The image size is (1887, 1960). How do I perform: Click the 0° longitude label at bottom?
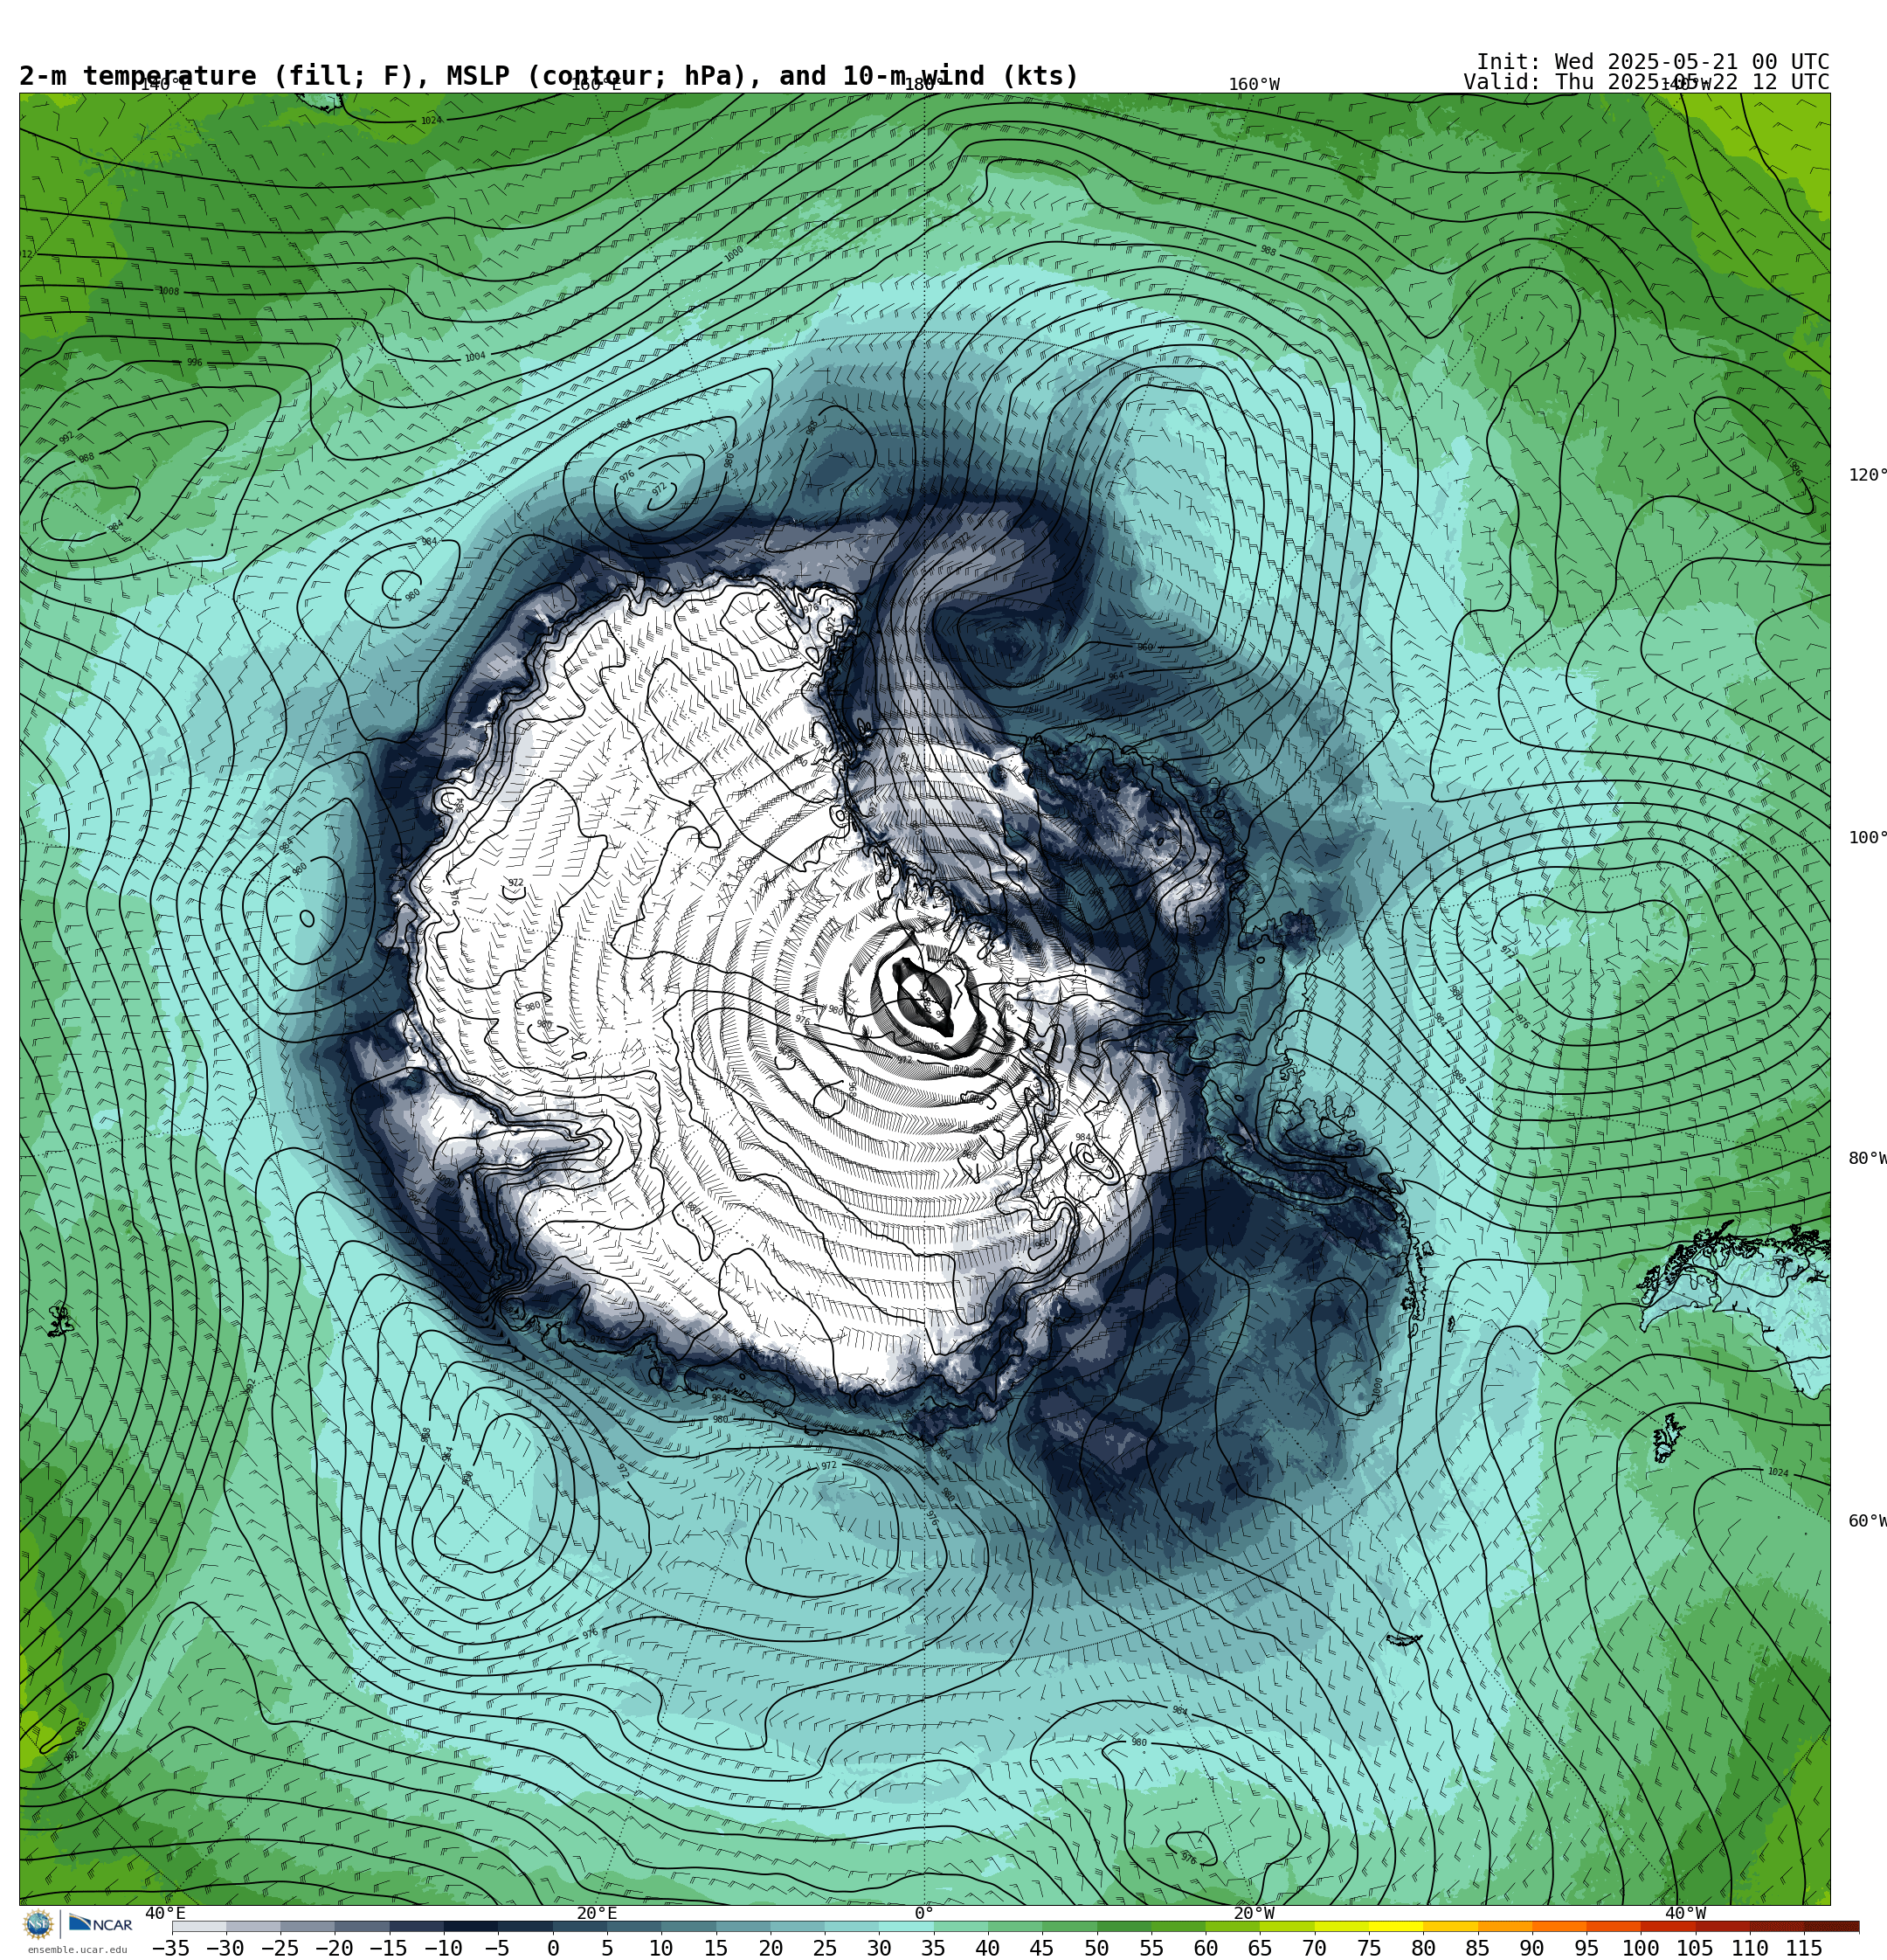tap(924, 1913)
